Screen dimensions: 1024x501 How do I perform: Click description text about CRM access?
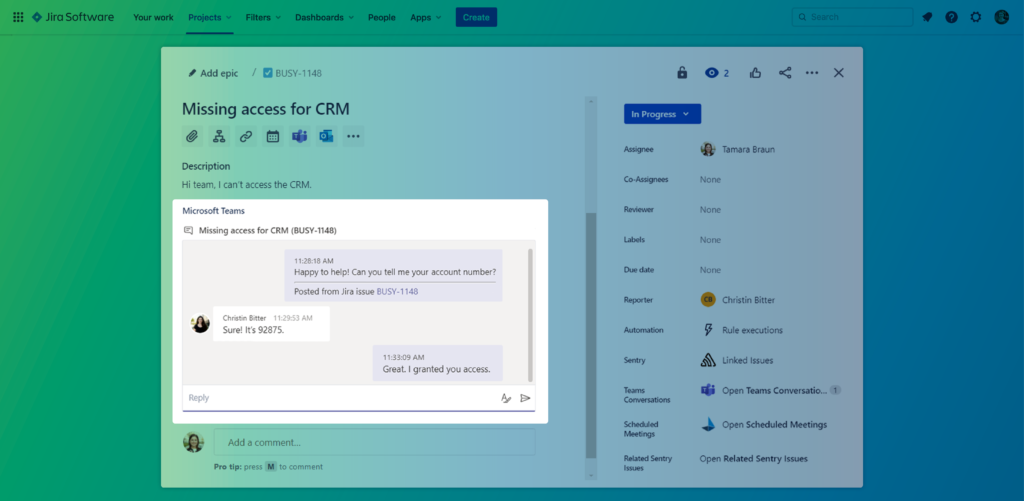pyautogui.click(x=247, y=184)
